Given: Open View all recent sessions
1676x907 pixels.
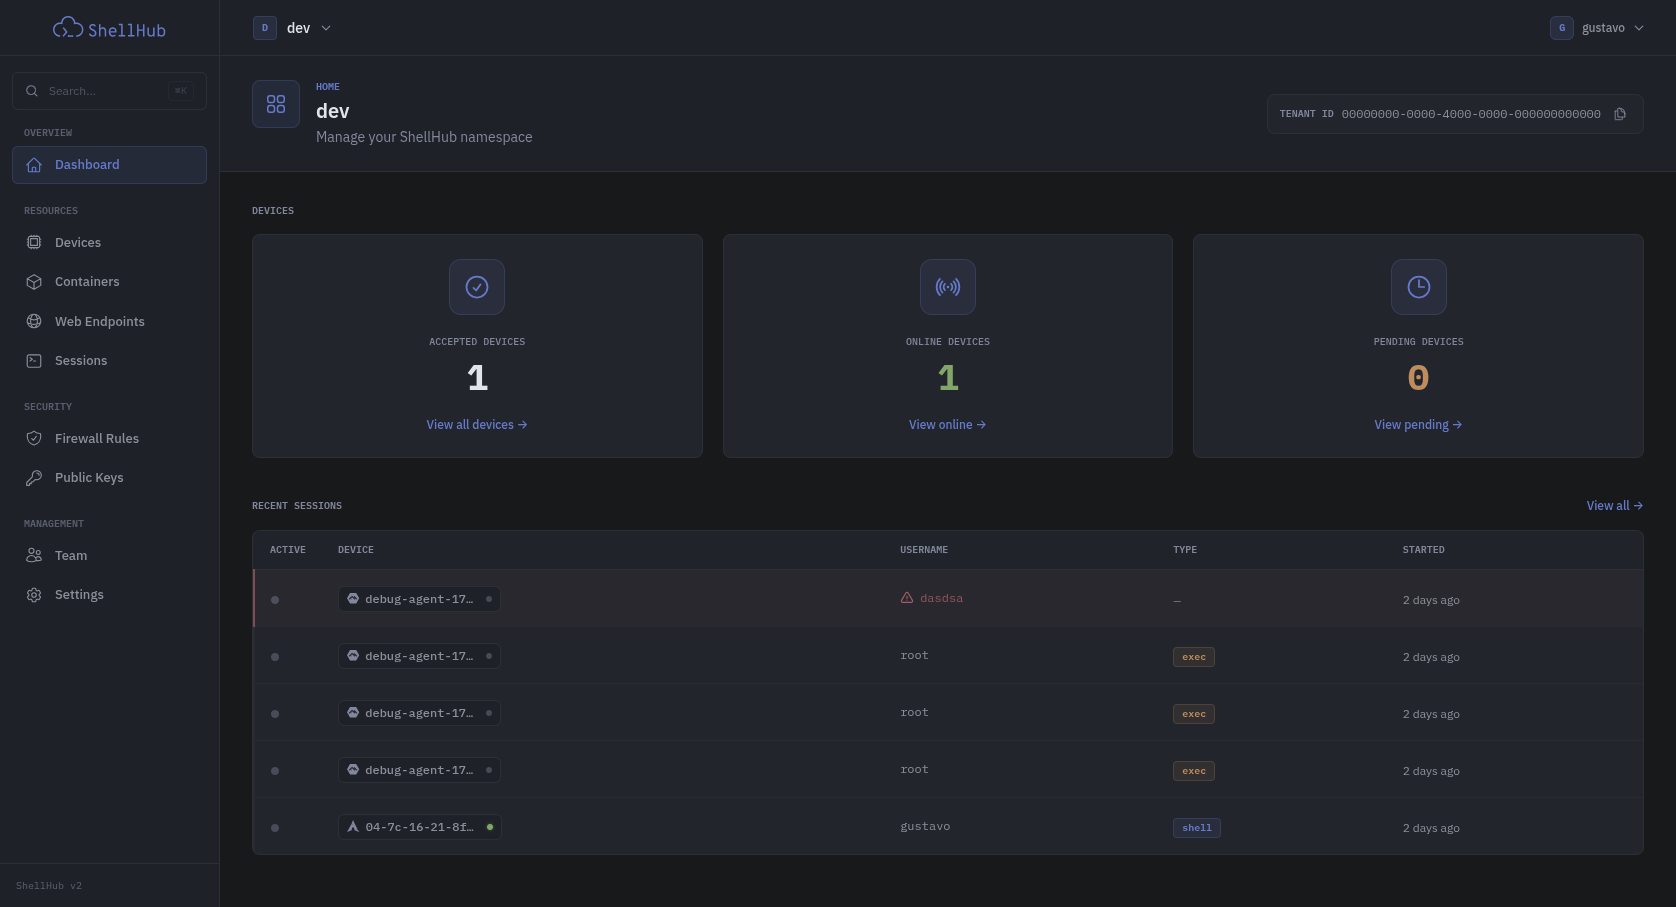Looking at the screenshot, I should coord(1614,506).
